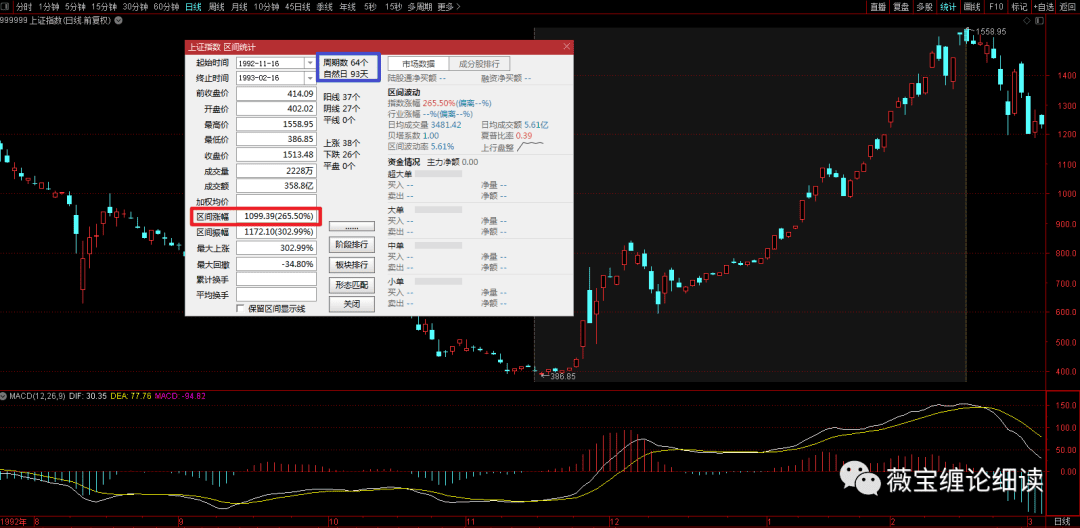Open the 起始时间 date dropdown
Image resolution: width=1080 pixels, height=528 pixels.
tap(309, 63)
